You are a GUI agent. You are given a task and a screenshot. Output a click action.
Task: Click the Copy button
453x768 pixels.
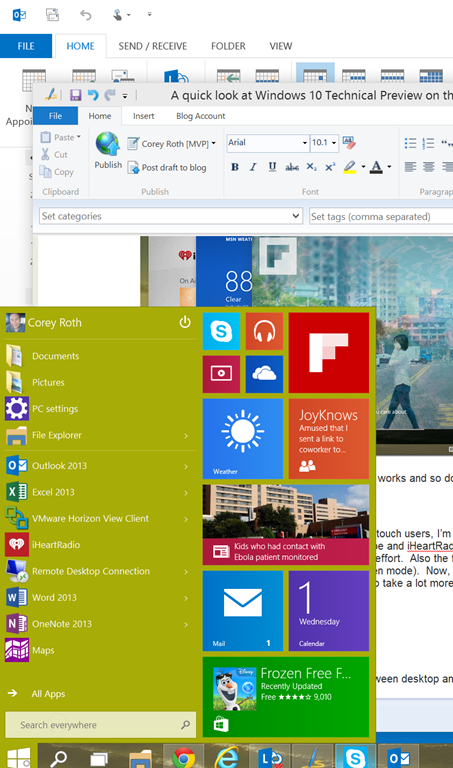57,172
